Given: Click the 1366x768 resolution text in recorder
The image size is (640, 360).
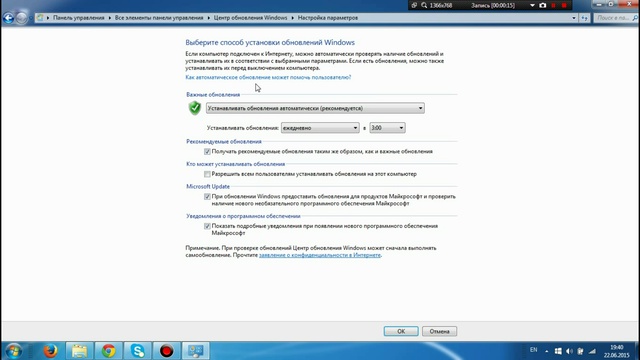Looking at the screenshot, I should [441, 5].
